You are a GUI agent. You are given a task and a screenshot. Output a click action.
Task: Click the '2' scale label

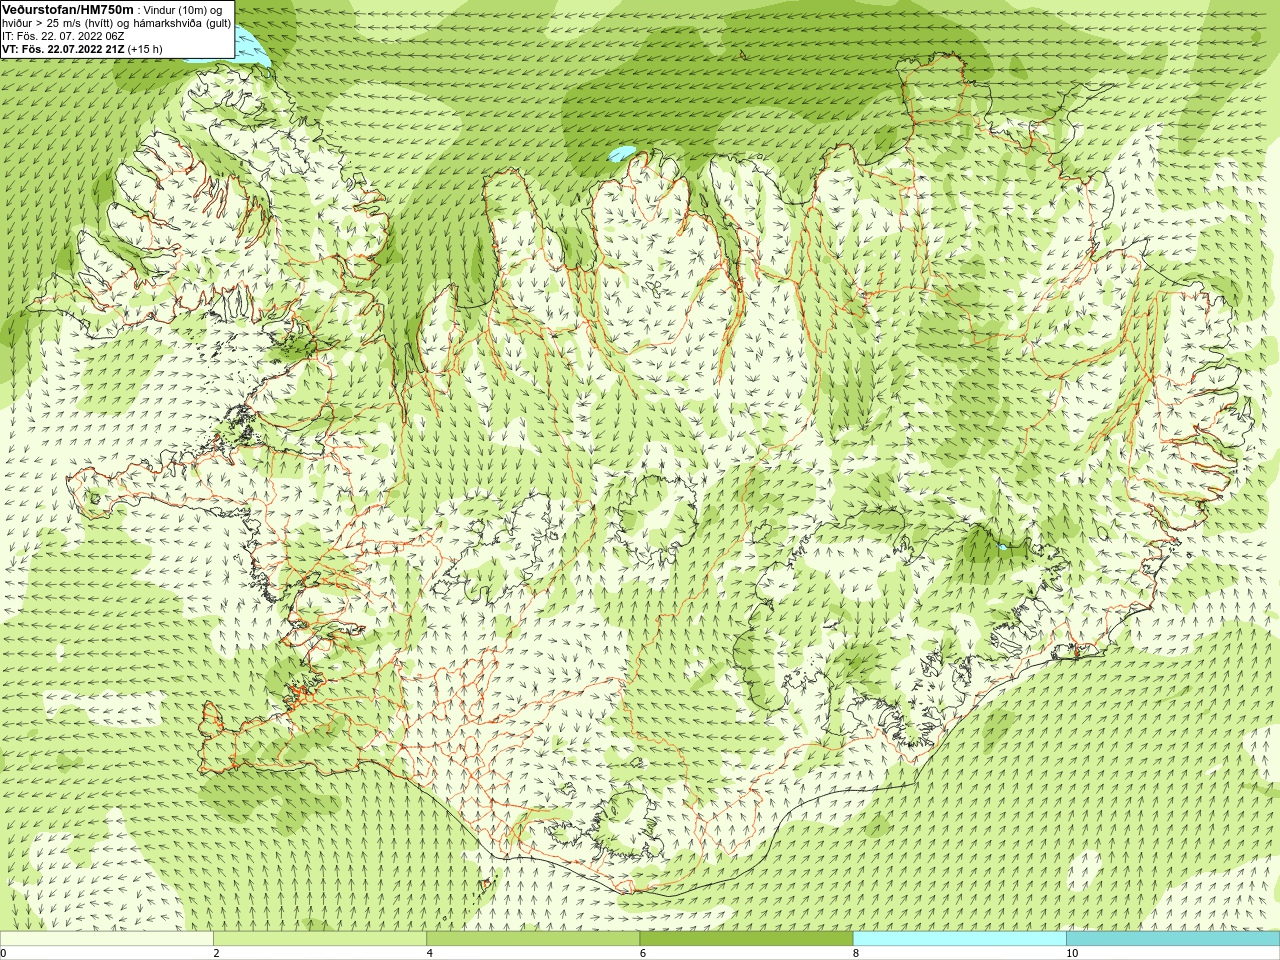click(216, 953)
